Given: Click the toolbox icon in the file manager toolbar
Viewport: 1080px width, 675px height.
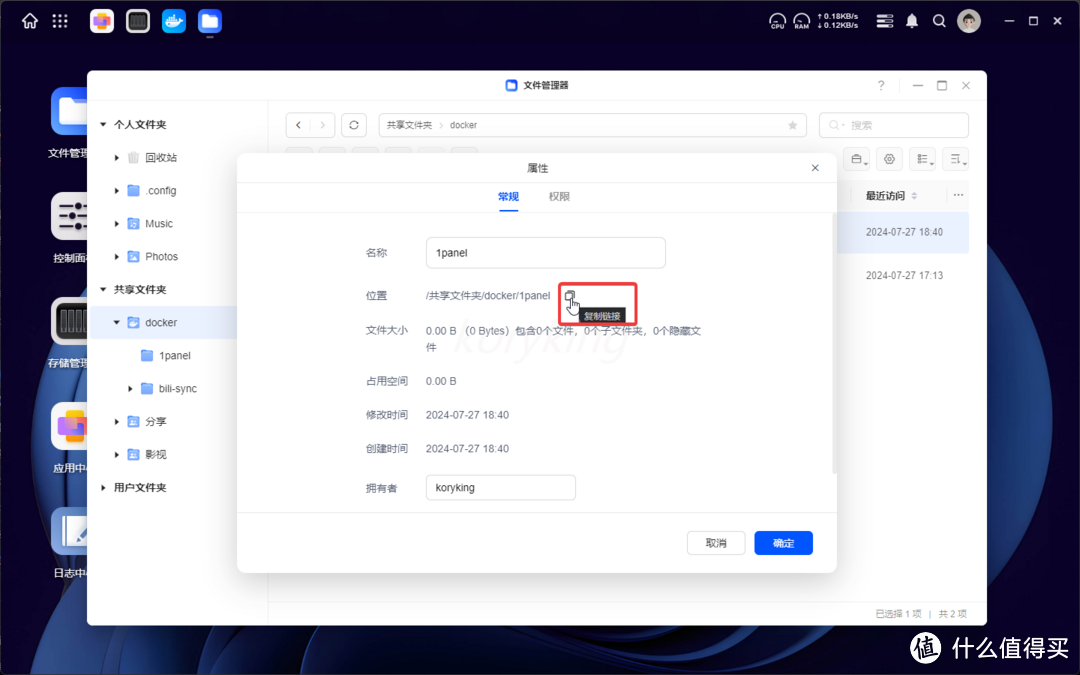Looking at the screenshot, I should pyautogui.click(x=856, y=158).
